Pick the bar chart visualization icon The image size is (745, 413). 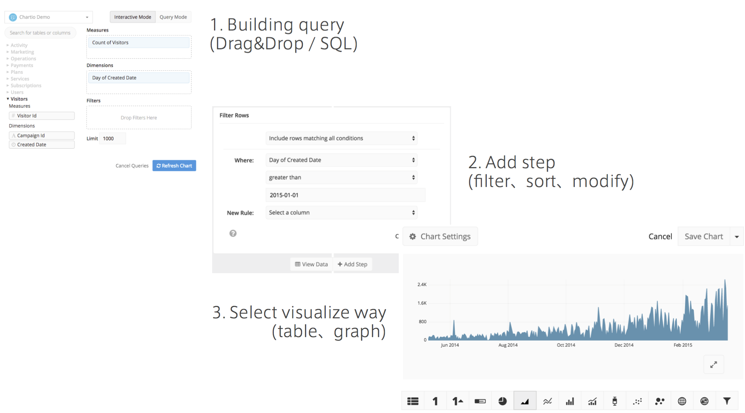tap(570, 401)
